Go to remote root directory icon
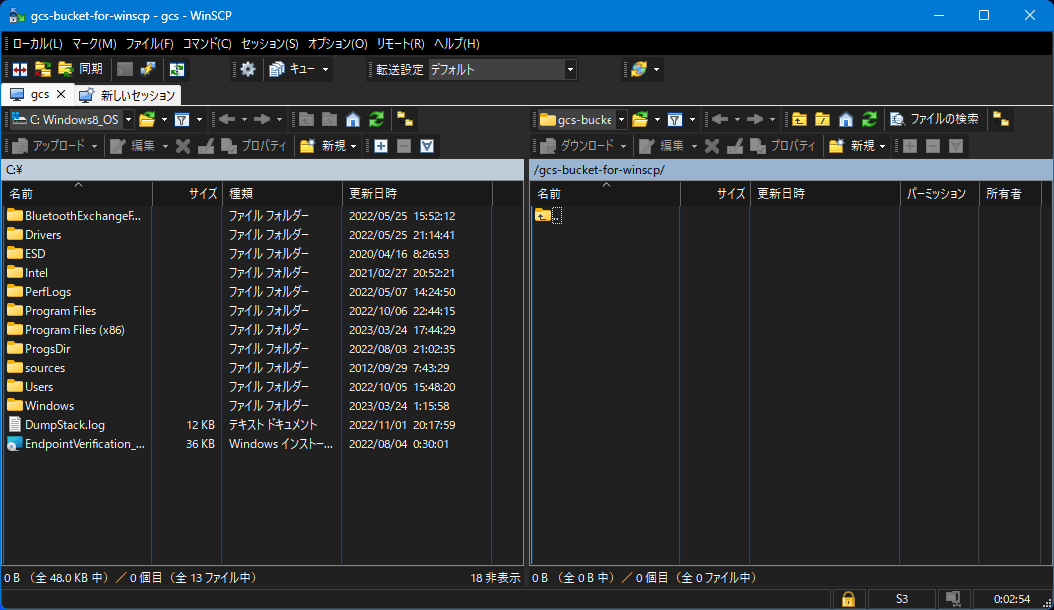 (822, 120)
